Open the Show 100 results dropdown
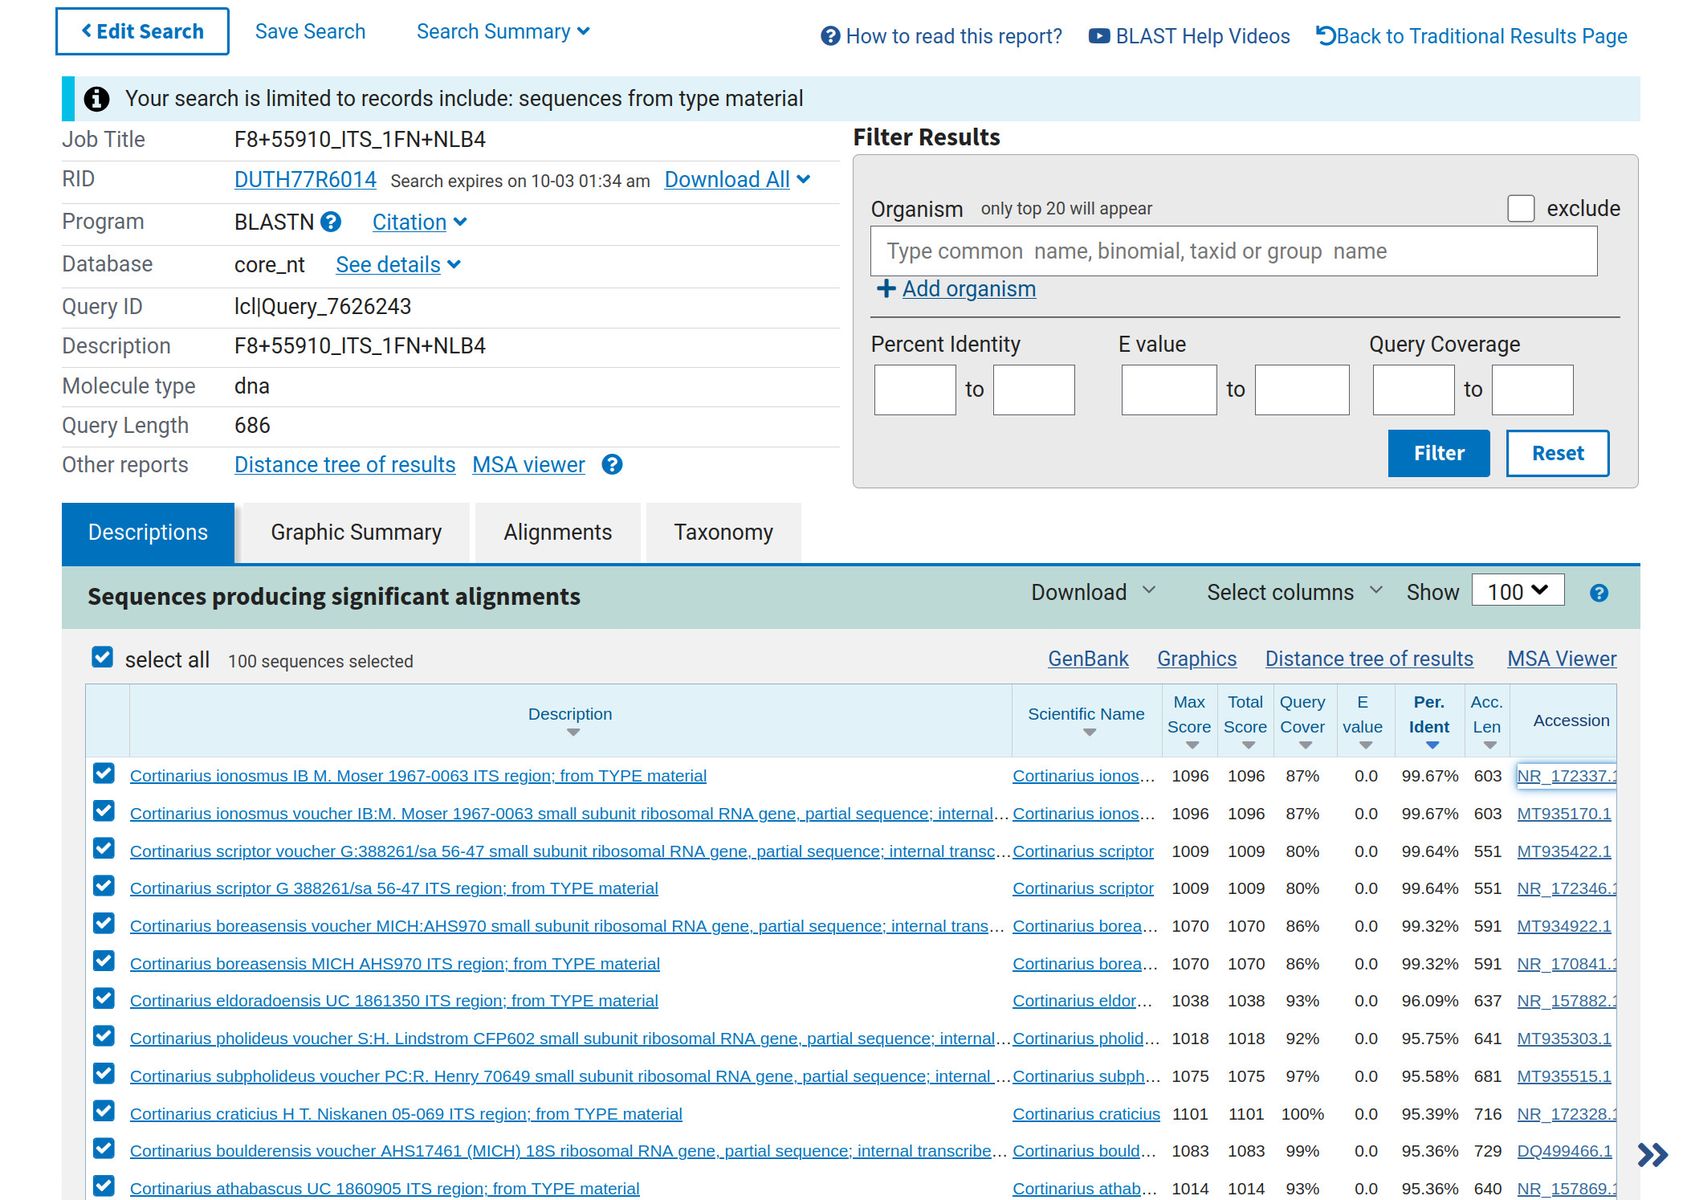Screen dimensions: 1687x1200 (x=1517, y=592)
